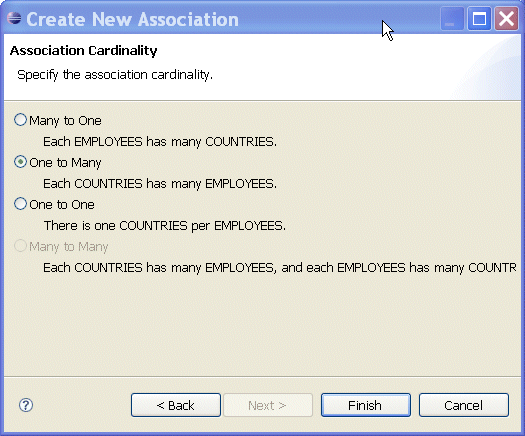This screenshot has height=436, width=525.
Task: Select the Many to One radio button
Action: [x=20, y=120]
